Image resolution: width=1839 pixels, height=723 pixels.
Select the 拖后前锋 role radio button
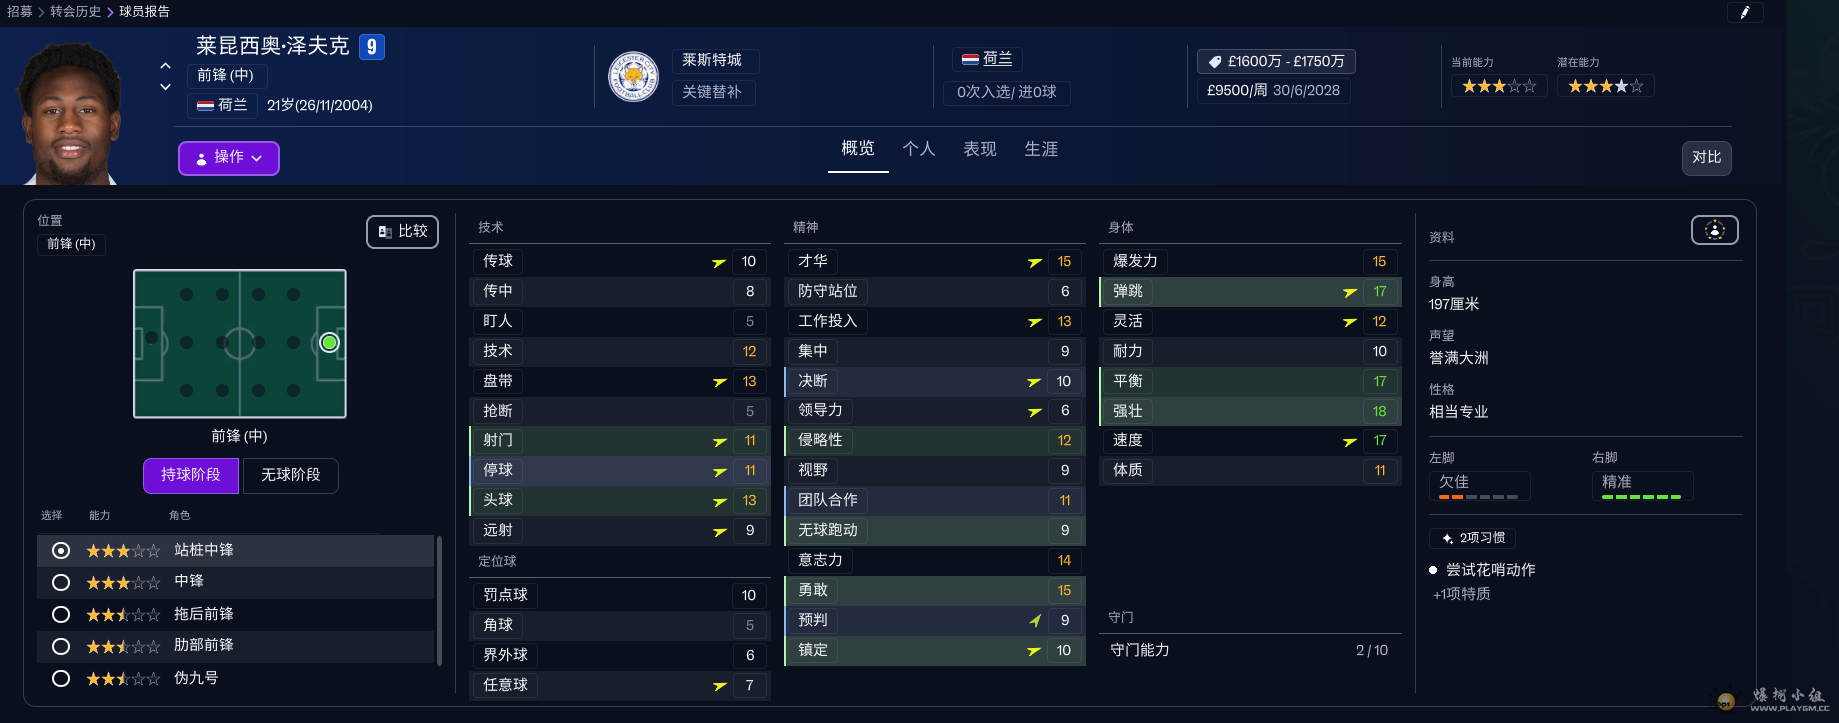(60, 614)
